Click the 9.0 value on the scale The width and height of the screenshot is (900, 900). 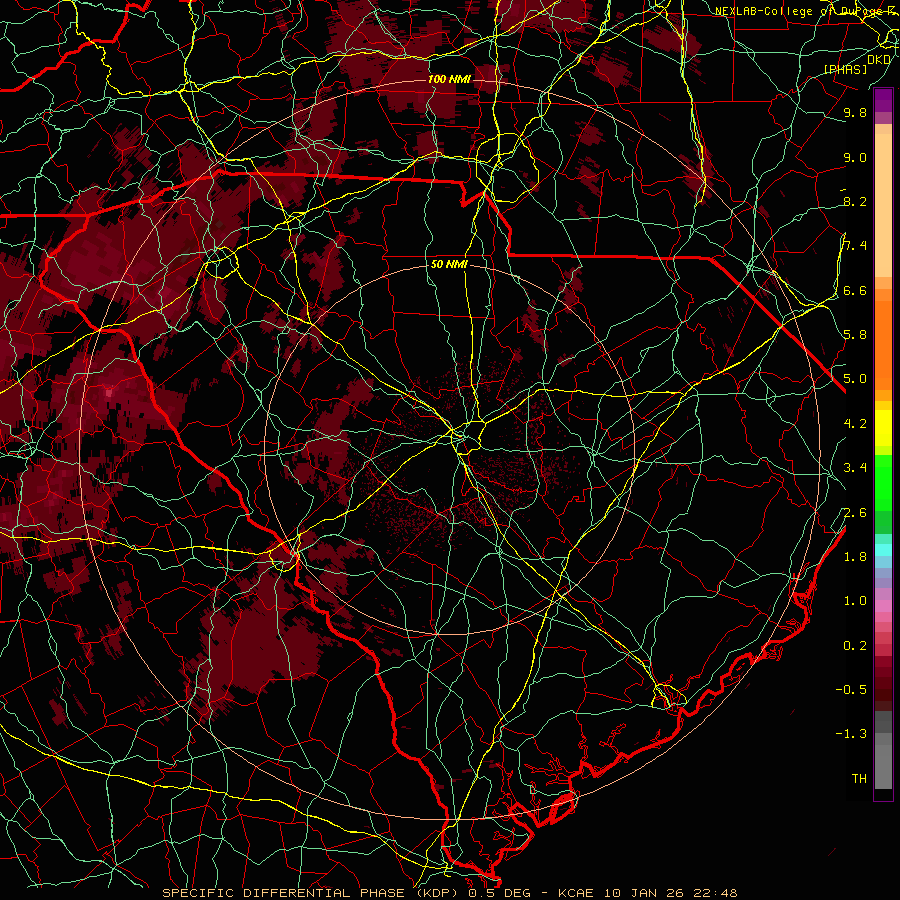pos(855,157)
